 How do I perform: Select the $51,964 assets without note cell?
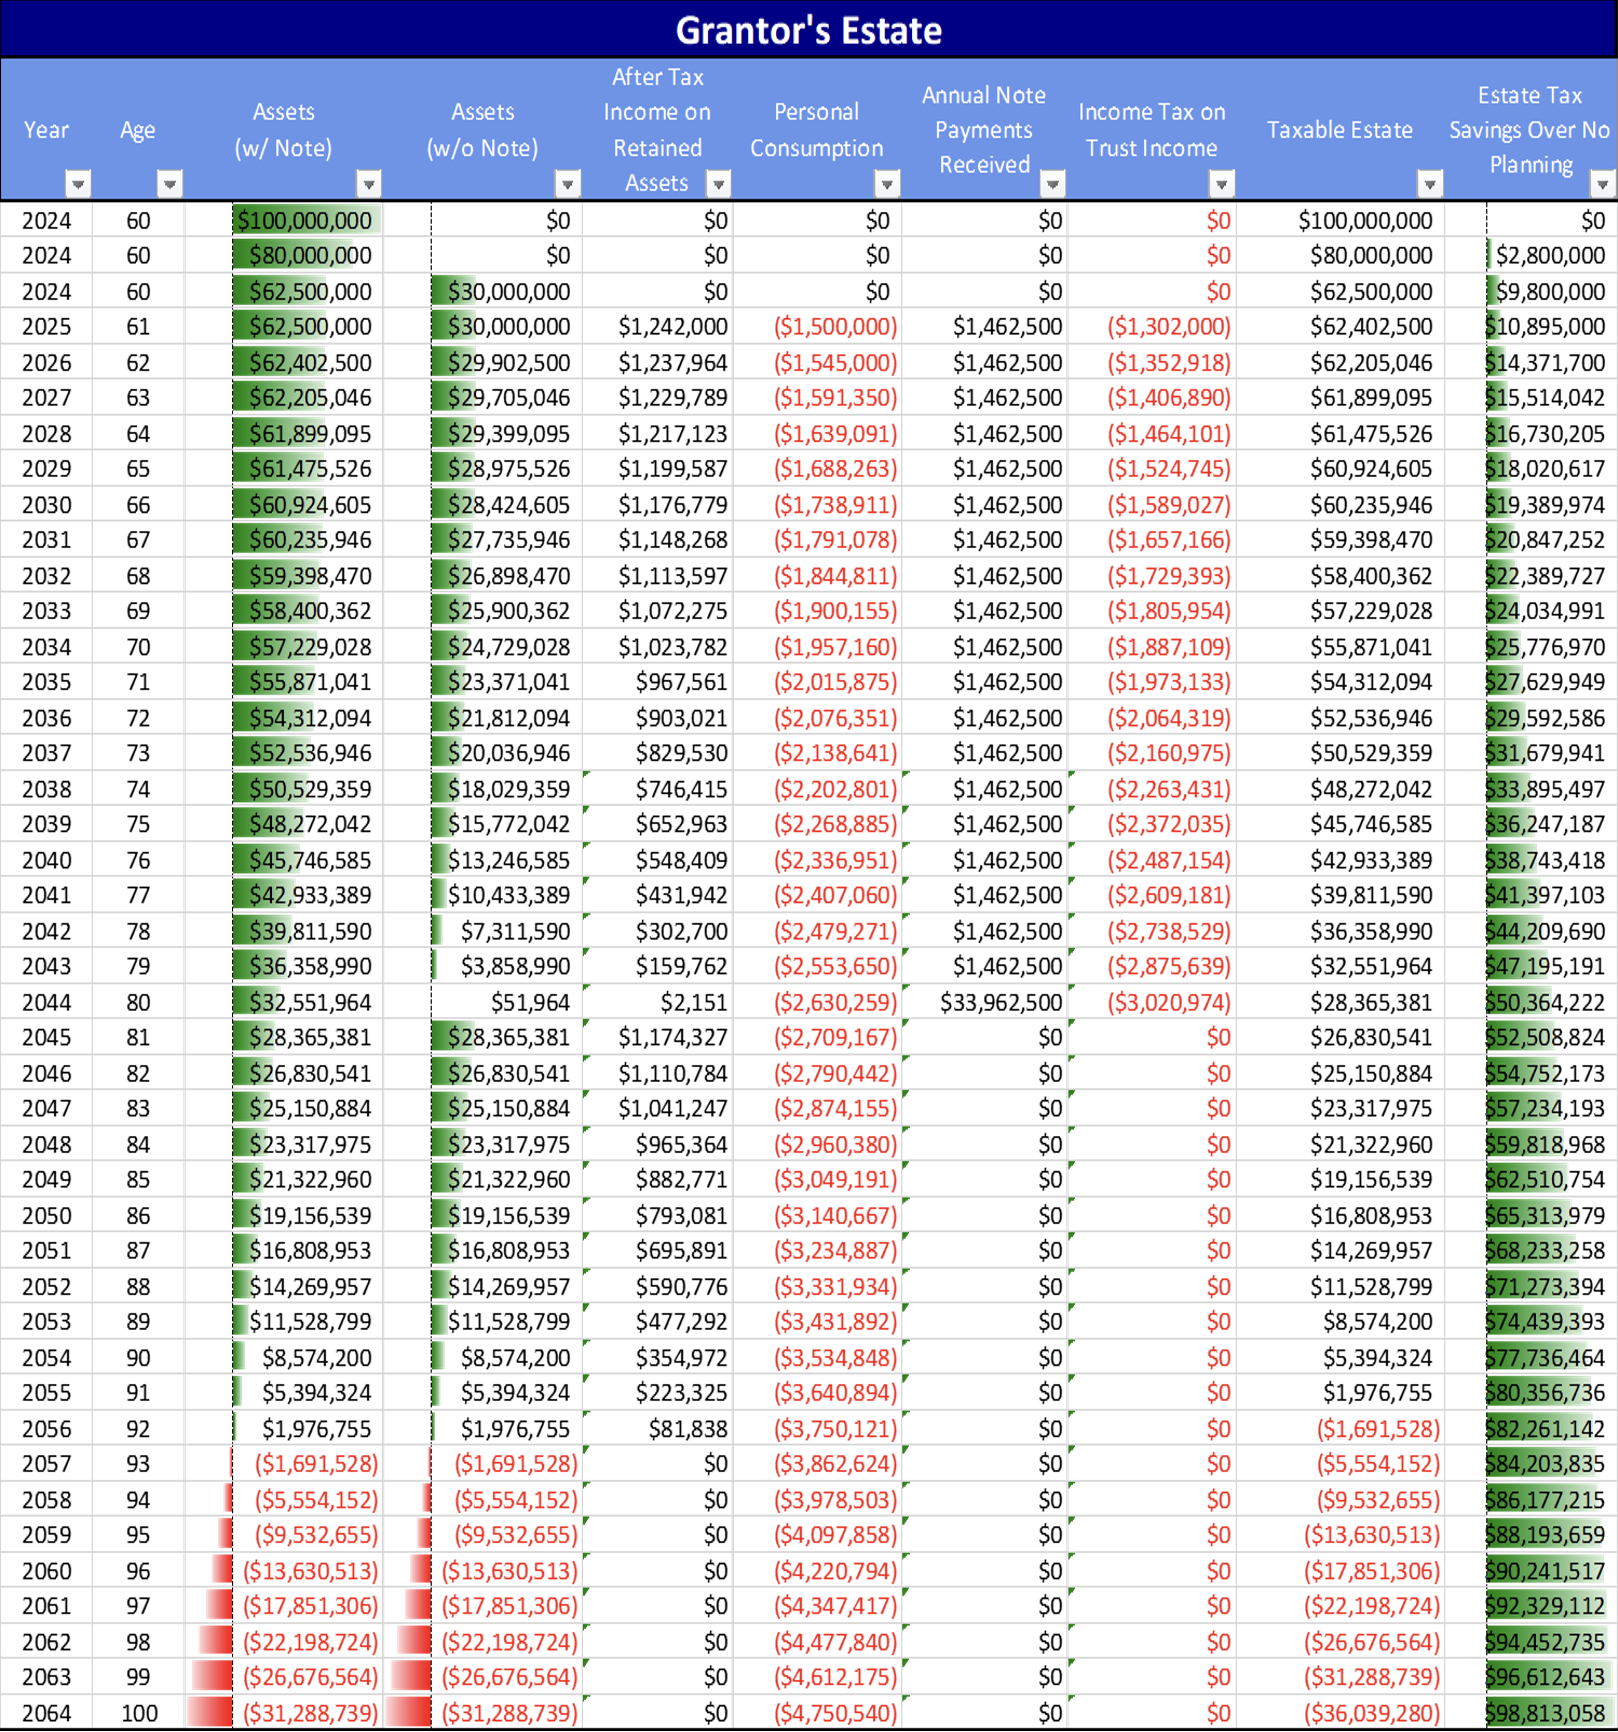coord(482,1003)
